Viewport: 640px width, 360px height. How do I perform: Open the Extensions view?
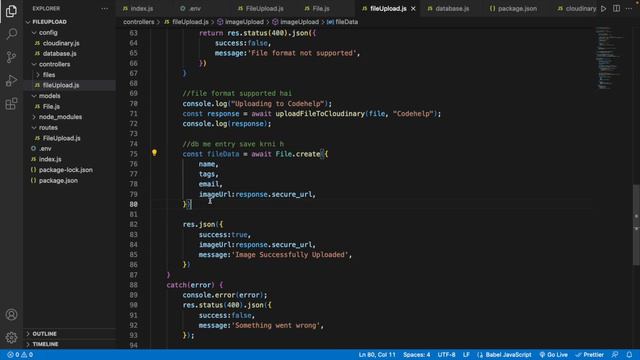[11, 104]
